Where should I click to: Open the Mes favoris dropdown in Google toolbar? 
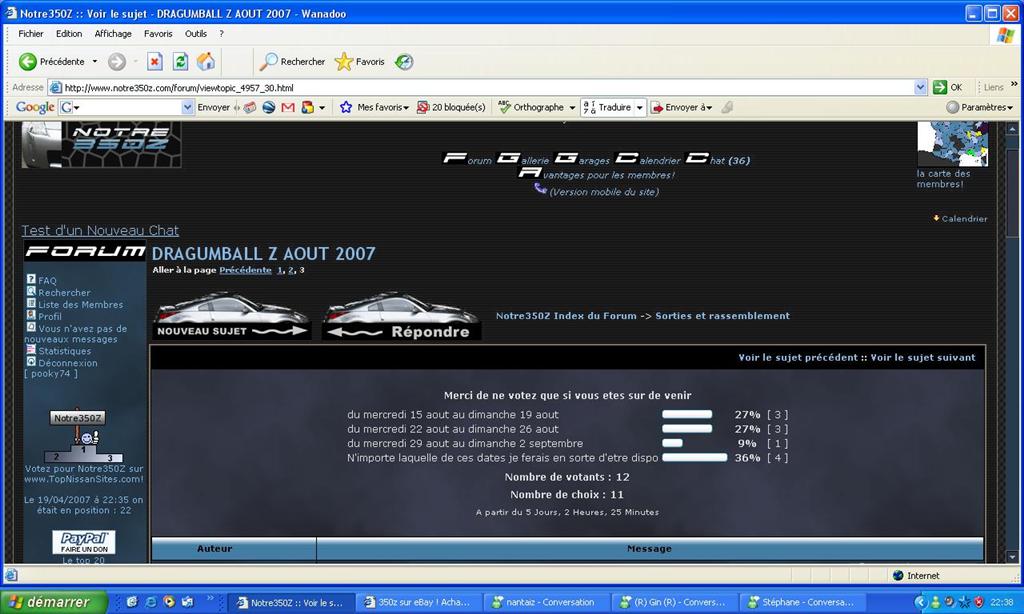375,107
